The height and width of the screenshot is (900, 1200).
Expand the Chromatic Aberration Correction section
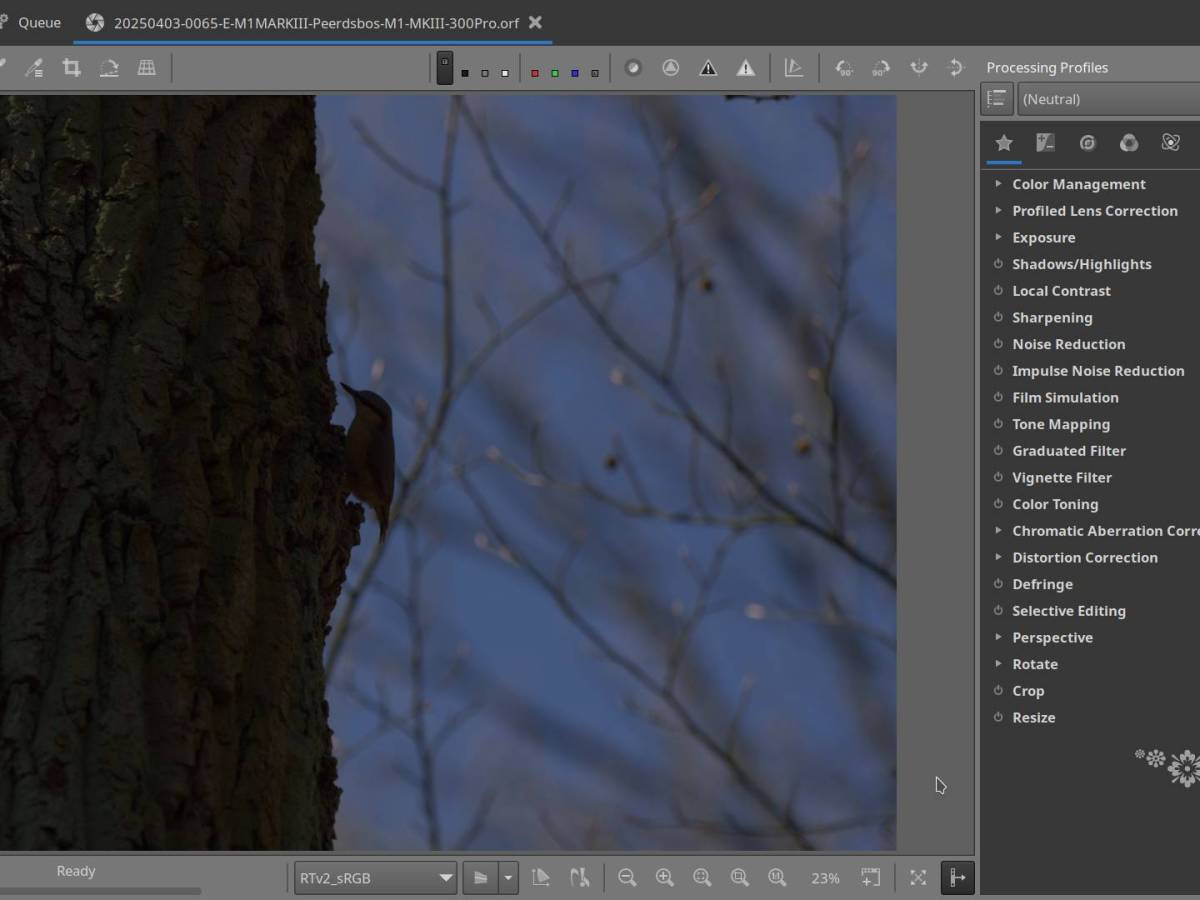[x=998, y=531]
